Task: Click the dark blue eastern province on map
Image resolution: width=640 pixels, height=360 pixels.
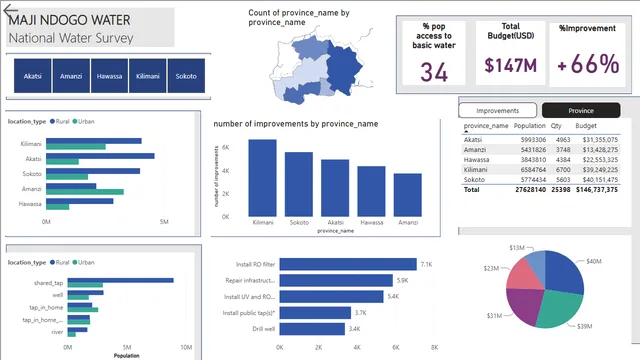Action: pyautogui.click(x=343, y=67)
